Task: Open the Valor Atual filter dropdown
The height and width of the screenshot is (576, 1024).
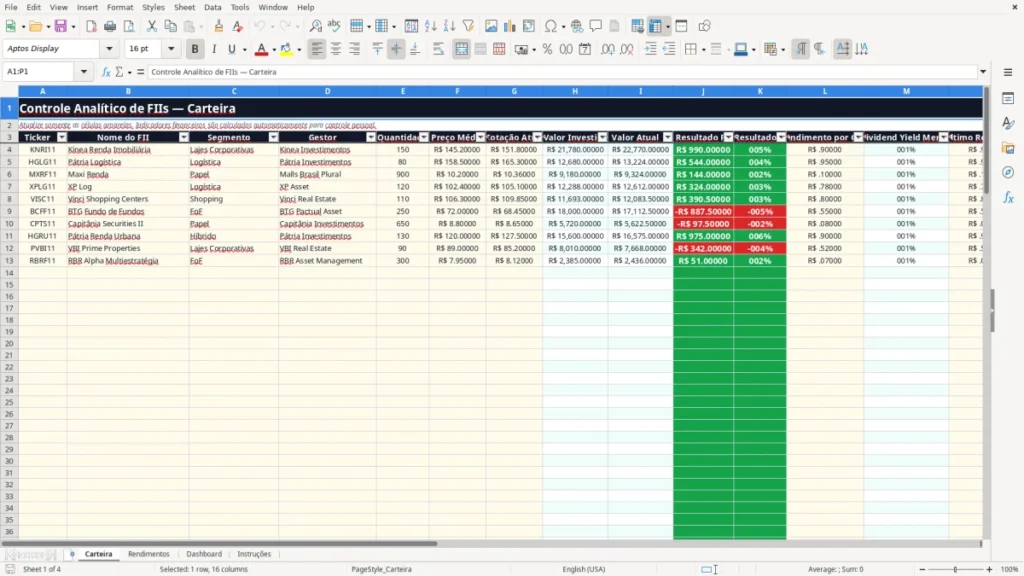Action: click(x=667, y=137)
